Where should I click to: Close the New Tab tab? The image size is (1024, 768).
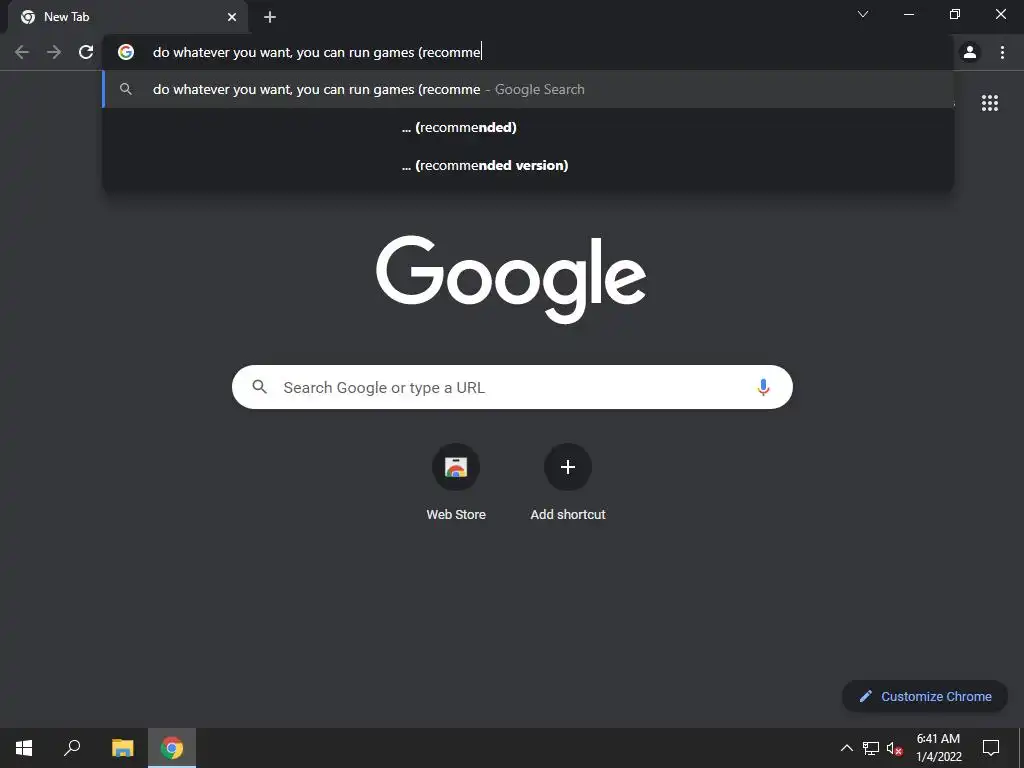(232, 17)
